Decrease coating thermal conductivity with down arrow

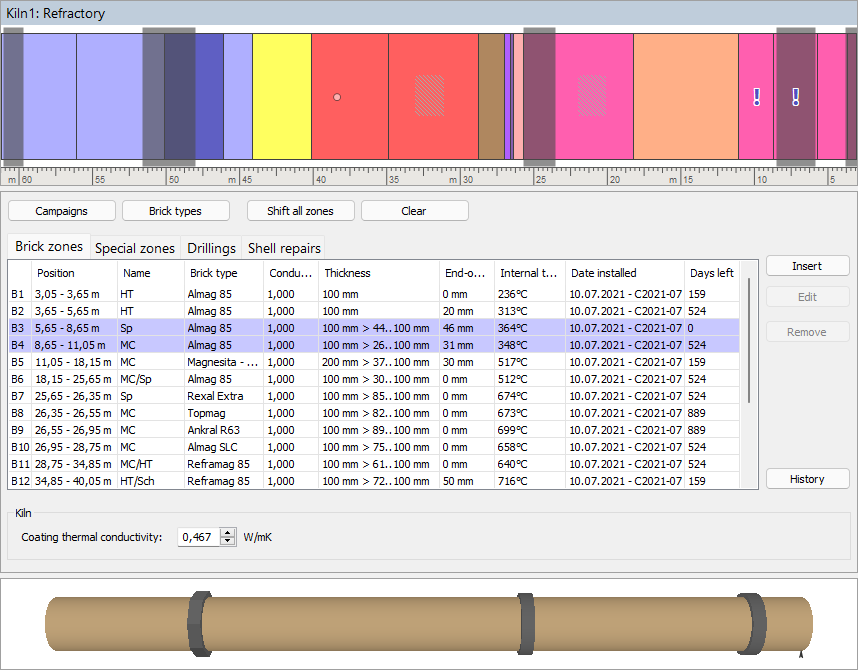tap(228, 541)
